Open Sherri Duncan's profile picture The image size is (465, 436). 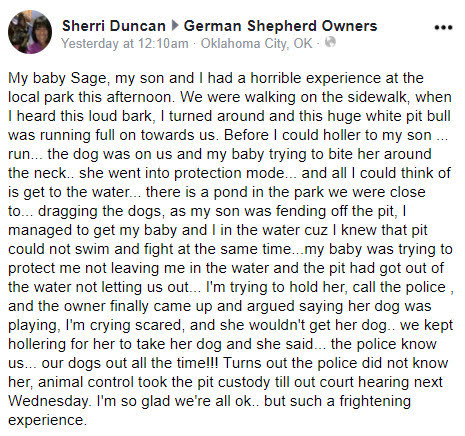tap(30, 32)
